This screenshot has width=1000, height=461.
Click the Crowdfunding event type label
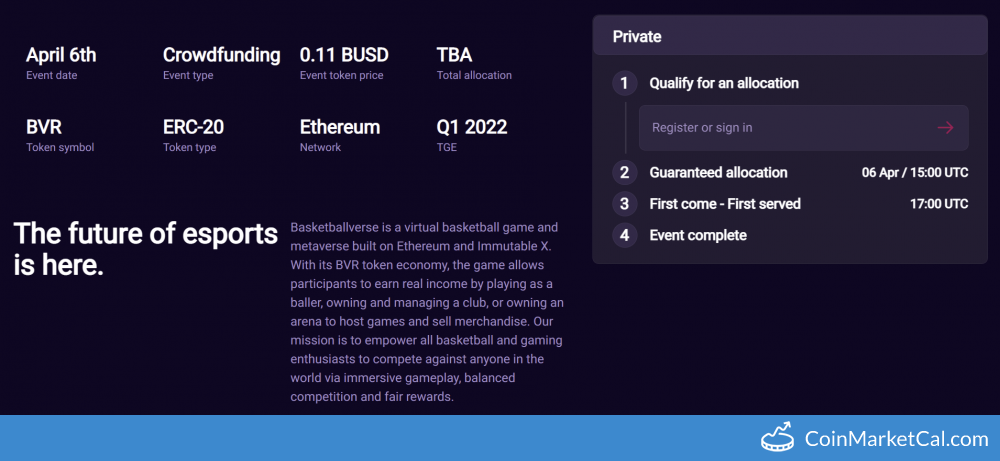point(221,55)
